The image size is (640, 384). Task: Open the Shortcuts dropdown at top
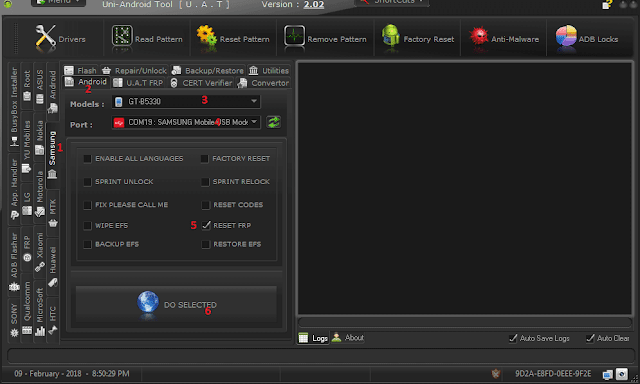pyautogui.click(x=392, y=2)
